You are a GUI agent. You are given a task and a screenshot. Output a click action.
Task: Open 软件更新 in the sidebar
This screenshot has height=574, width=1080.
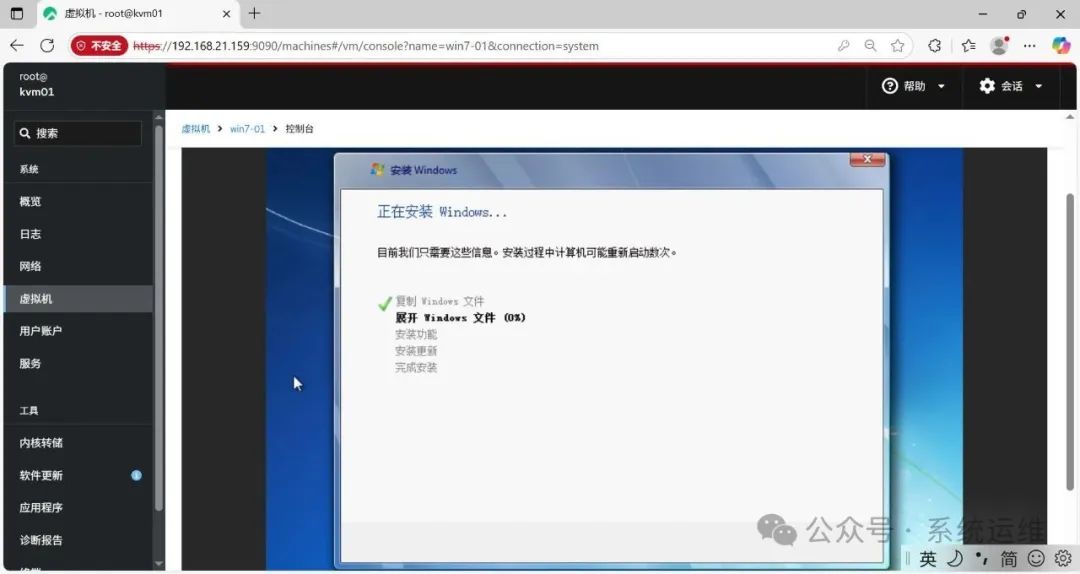click(x=78, y=475)
